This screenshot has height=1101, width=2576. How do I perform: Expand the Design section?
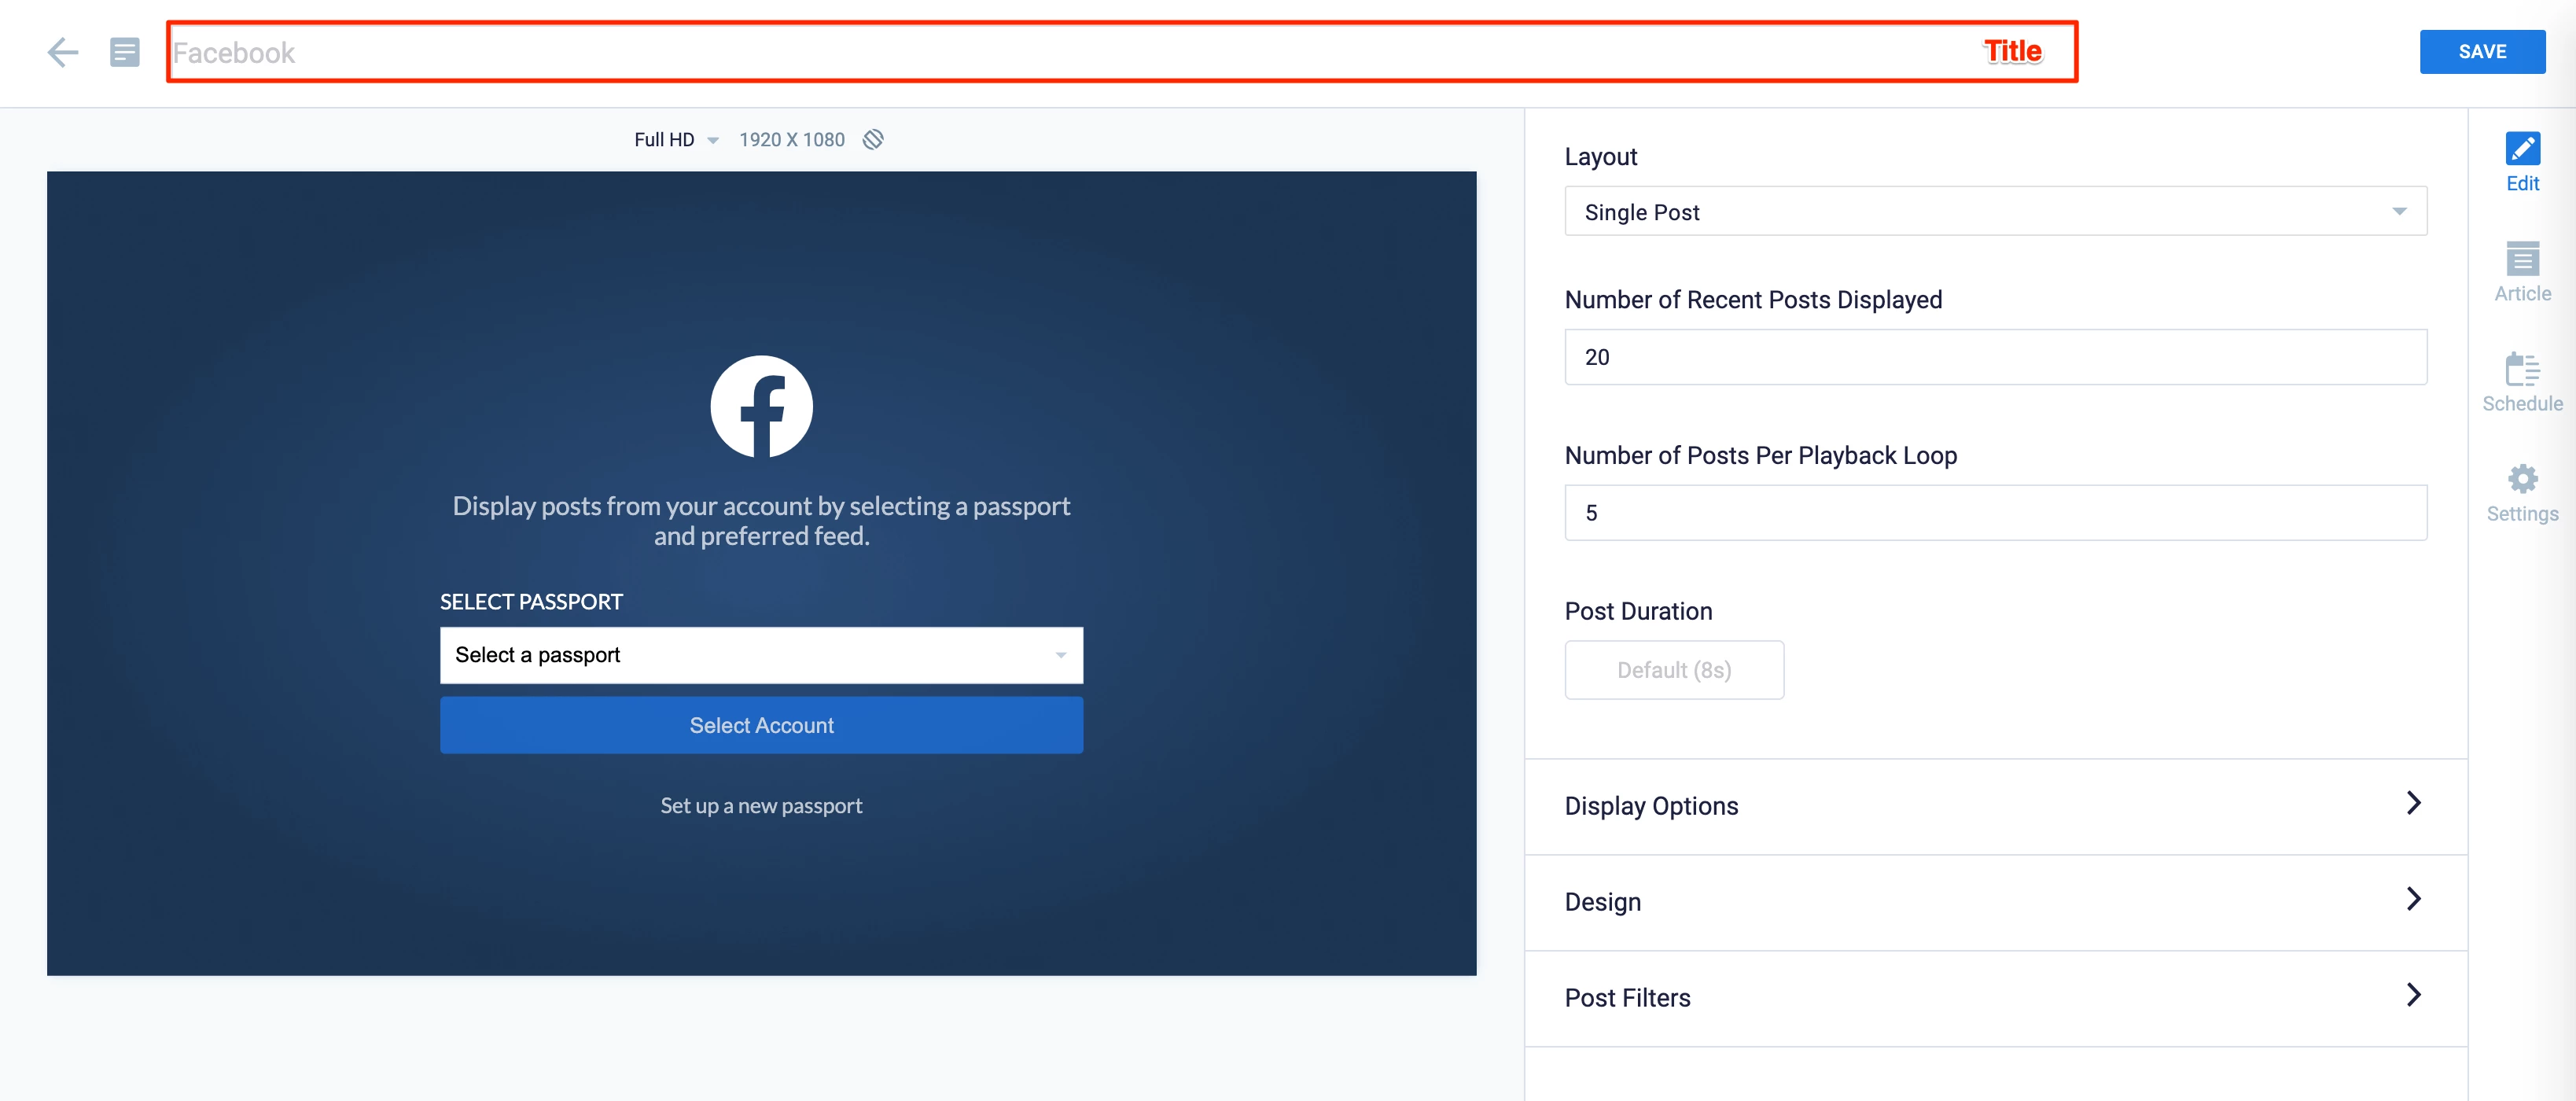click(x=1994, y=902)
